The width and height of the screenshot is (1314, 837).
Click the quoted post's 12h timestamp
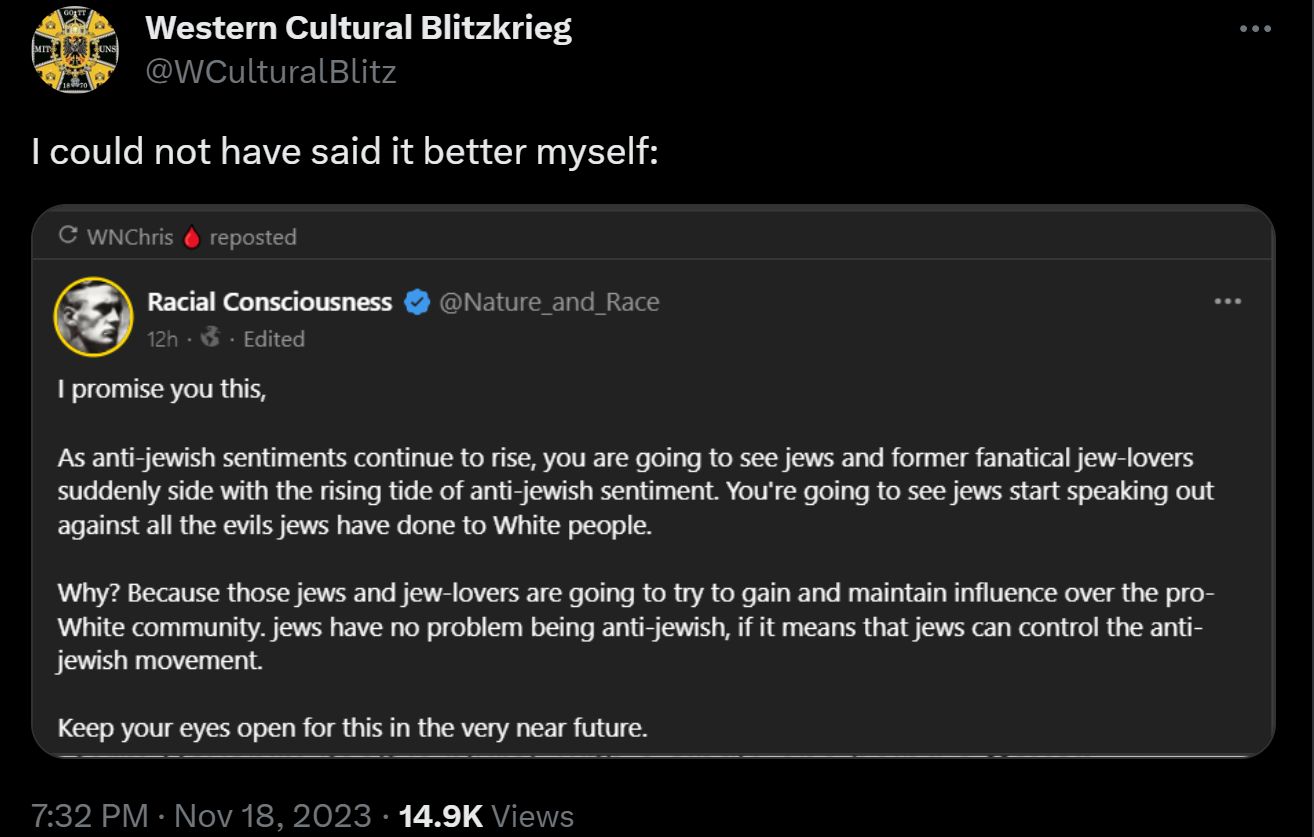tap(162, 339)
